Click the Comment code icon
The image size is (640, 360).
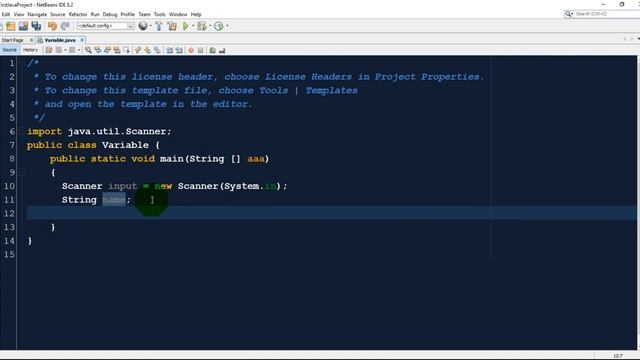point(212,50)
